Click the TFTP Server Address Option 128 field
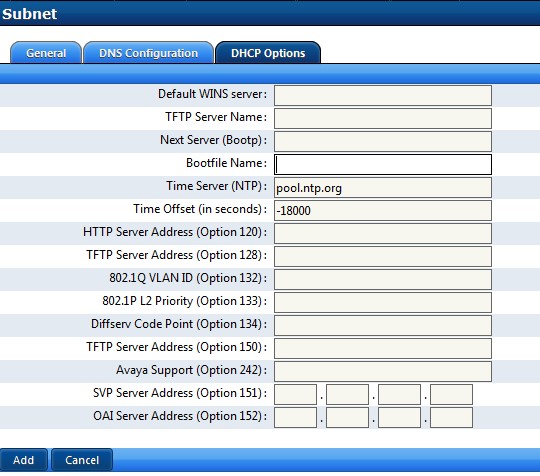540x476 pixels. pos(383,256)
